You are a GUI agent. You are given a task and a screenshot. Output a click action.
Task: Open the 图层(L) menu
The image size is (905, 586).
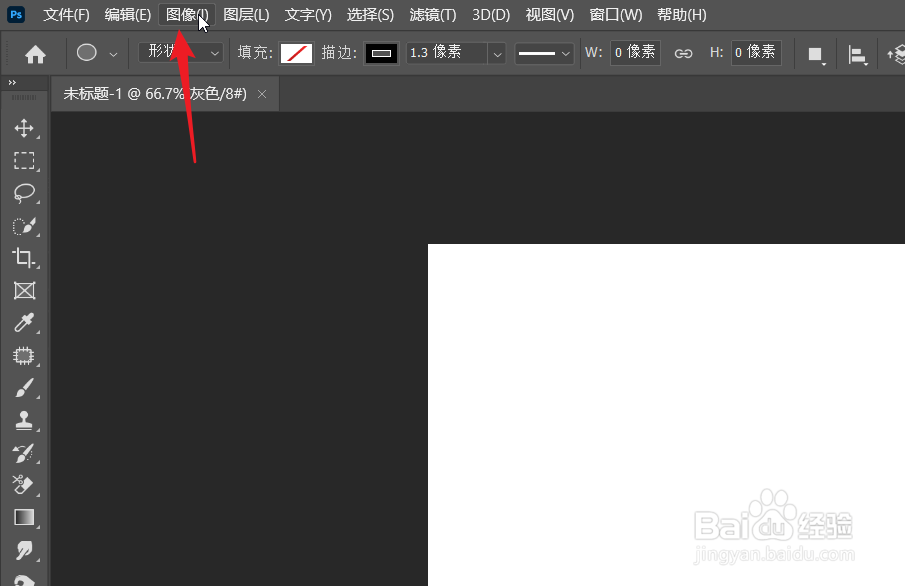click(246, 14)
